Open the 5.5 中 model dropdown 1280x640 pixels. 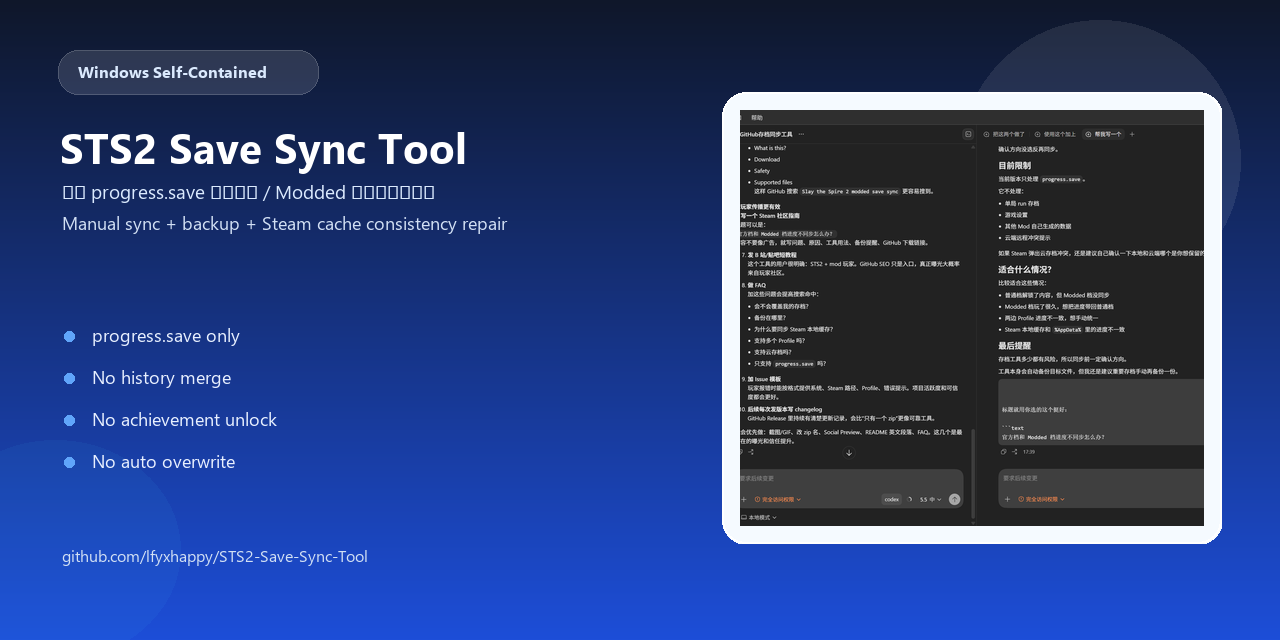[x=930, y=499]
